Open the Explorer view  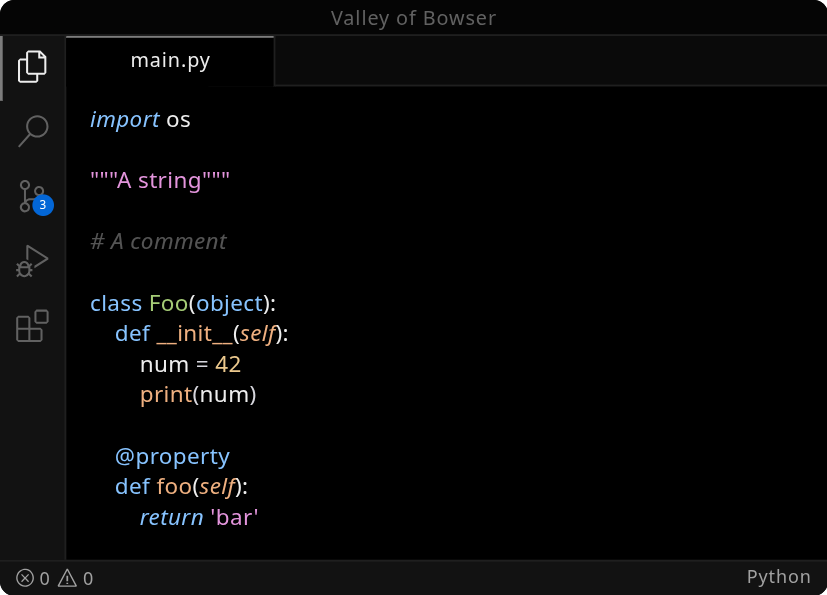click(33, 65)
